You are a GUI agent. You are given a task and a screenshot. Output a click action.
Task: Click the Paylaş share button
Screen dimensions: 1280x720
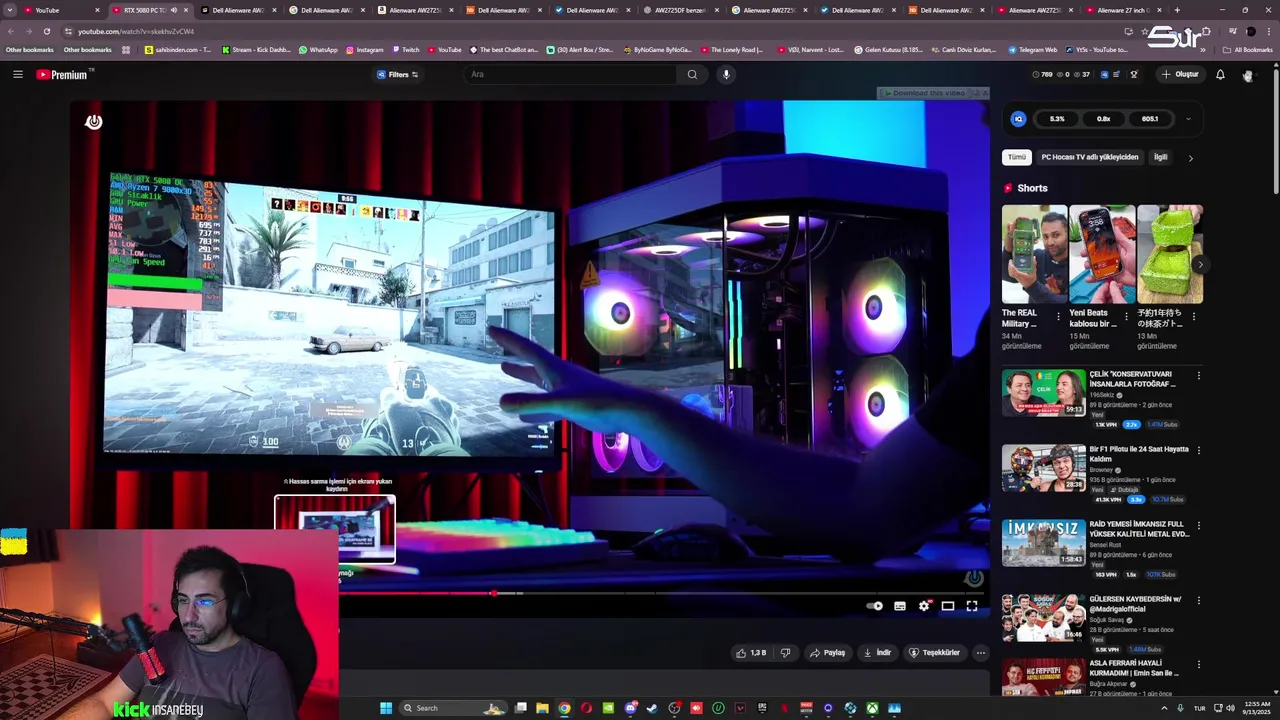(x=828, y=653)
